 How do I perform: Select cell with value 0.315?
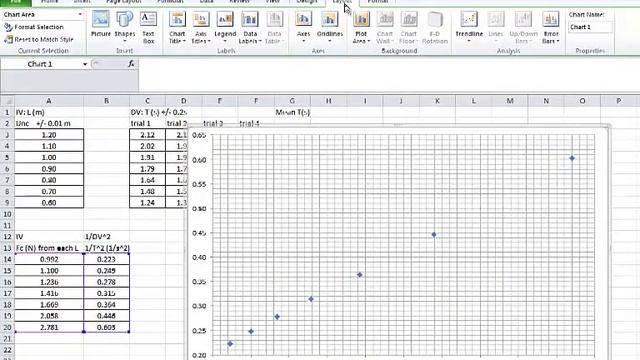point(107,293)
